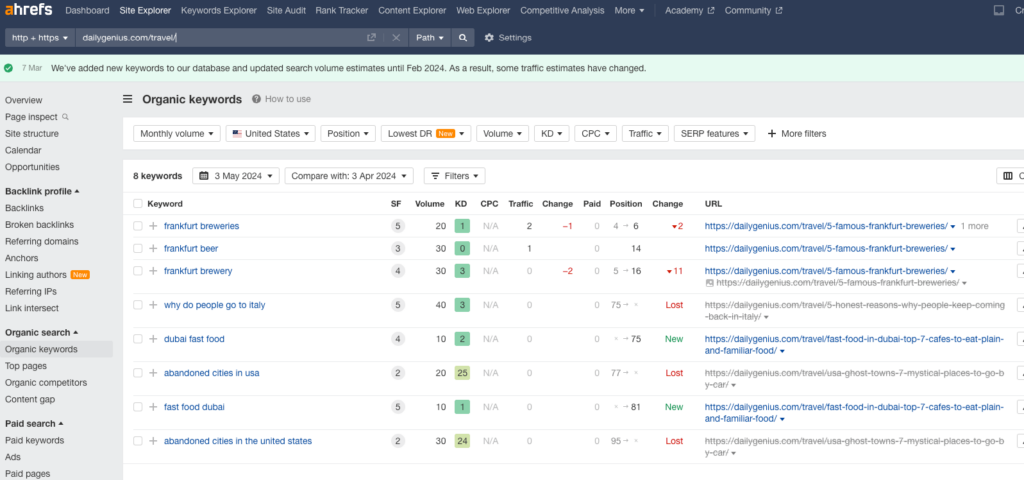Open the abandoned cities in usa keyword
Viewport: 1024px width, 480px height.
pos(211,373)
